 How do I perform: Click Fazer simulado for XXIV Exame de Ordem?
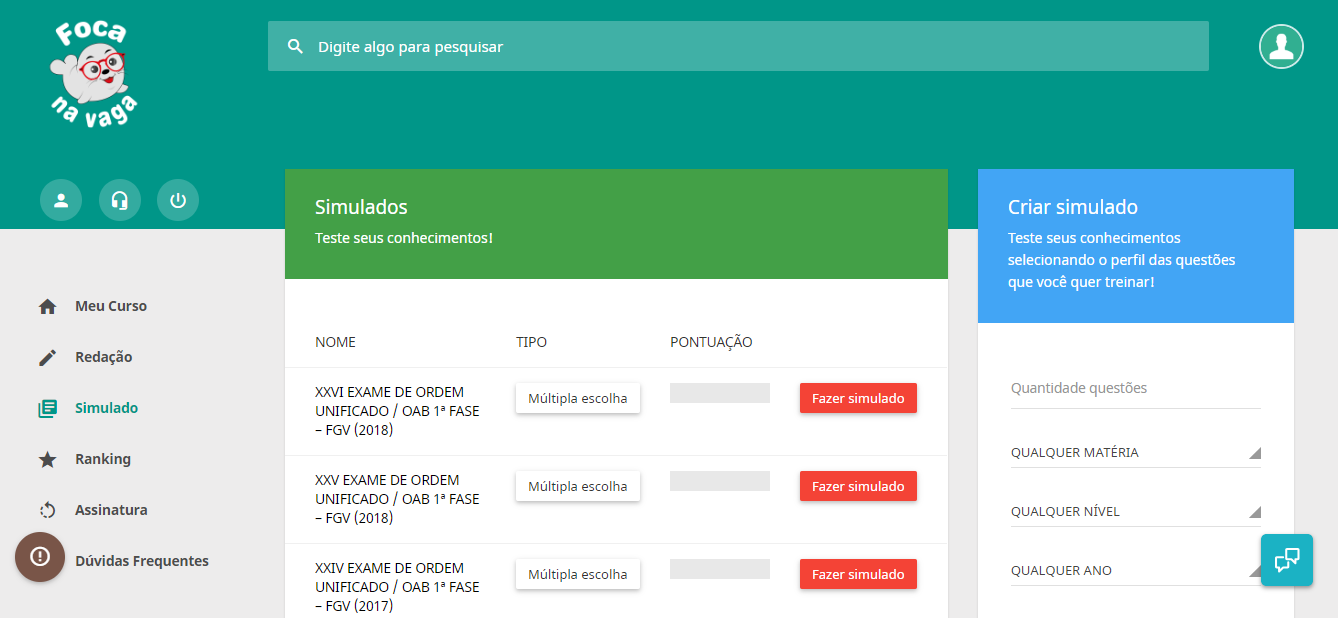coord(858,573)
